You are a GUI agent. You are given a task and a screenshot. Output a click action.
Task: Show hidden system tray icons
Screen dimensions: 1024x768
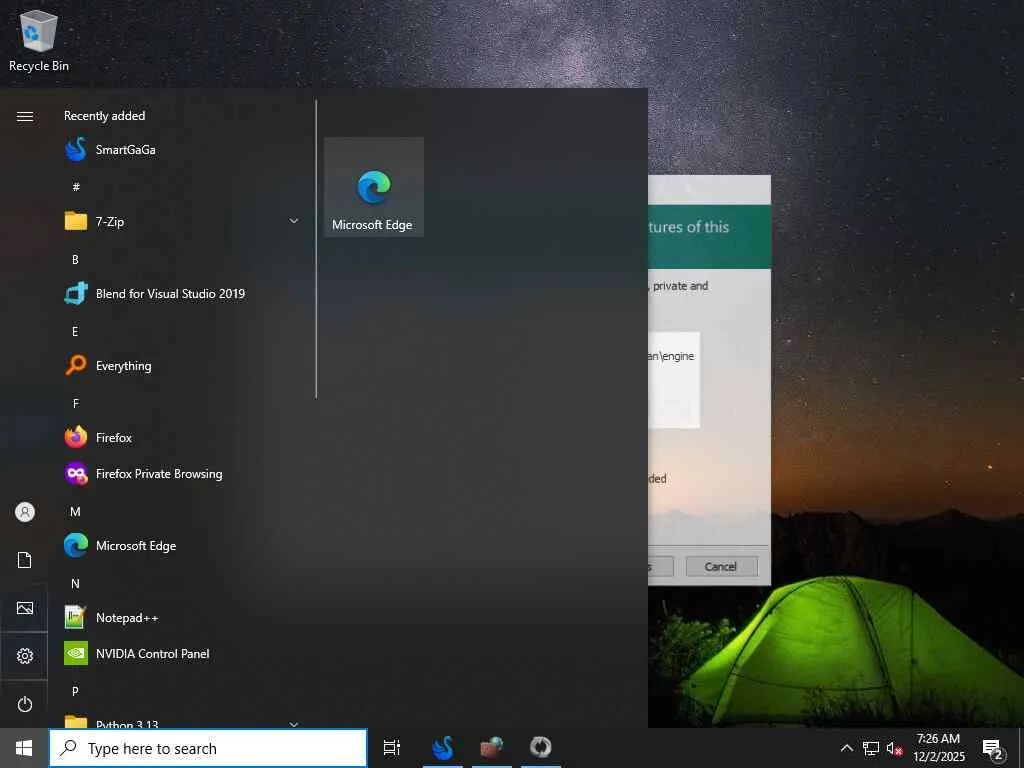(846, 748)
